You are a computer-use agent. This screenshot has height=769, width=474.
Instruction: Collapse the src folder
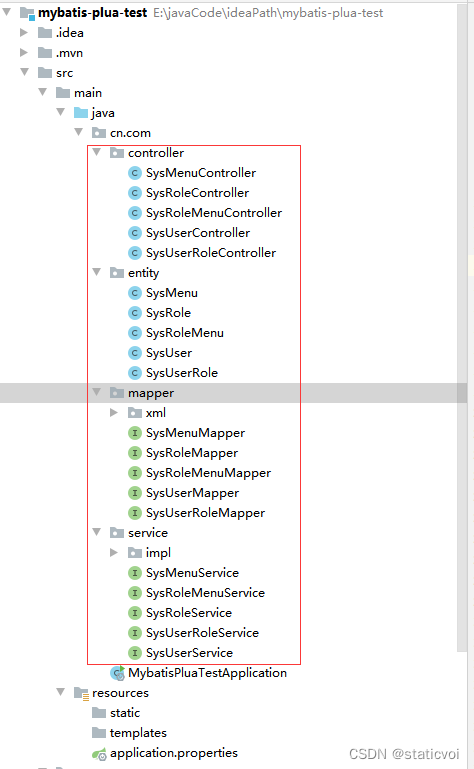pos(25,72)
